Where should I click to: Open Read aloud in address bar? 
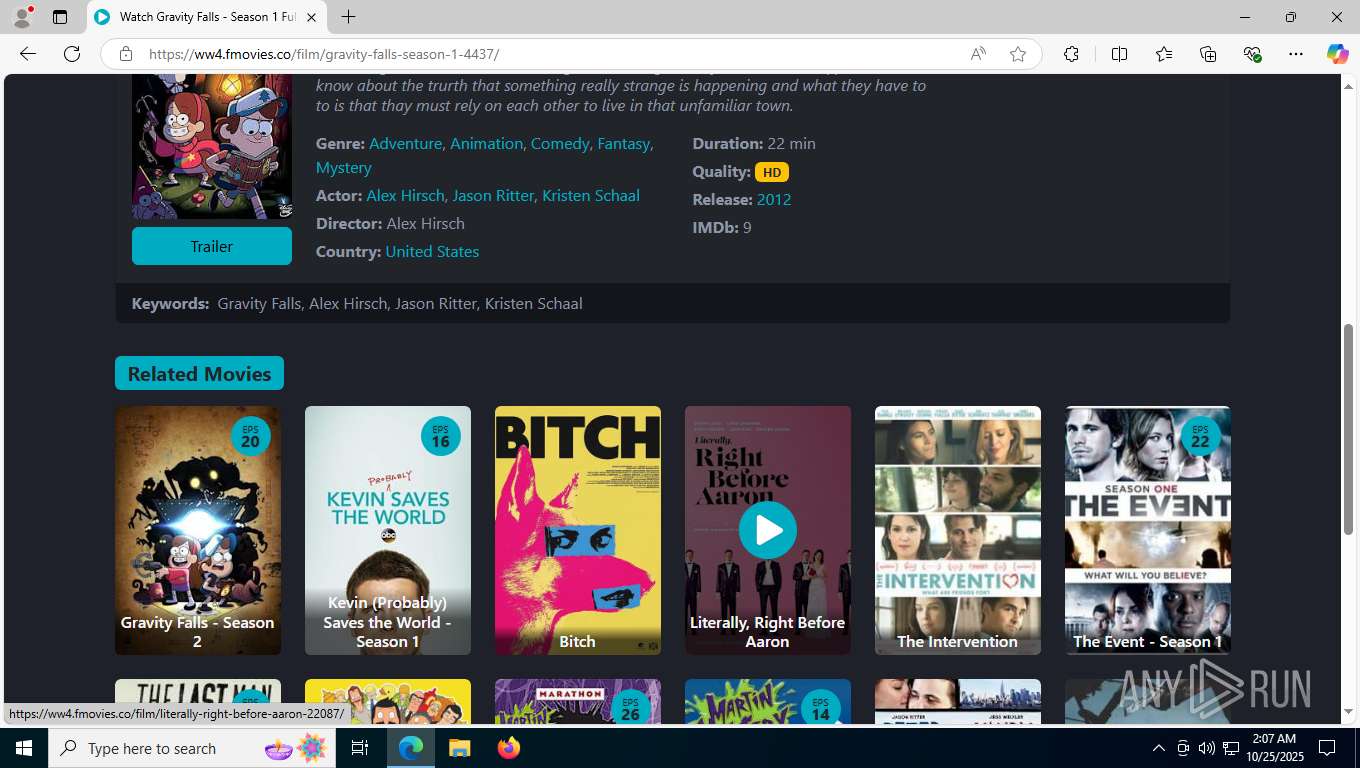point(978,54)
